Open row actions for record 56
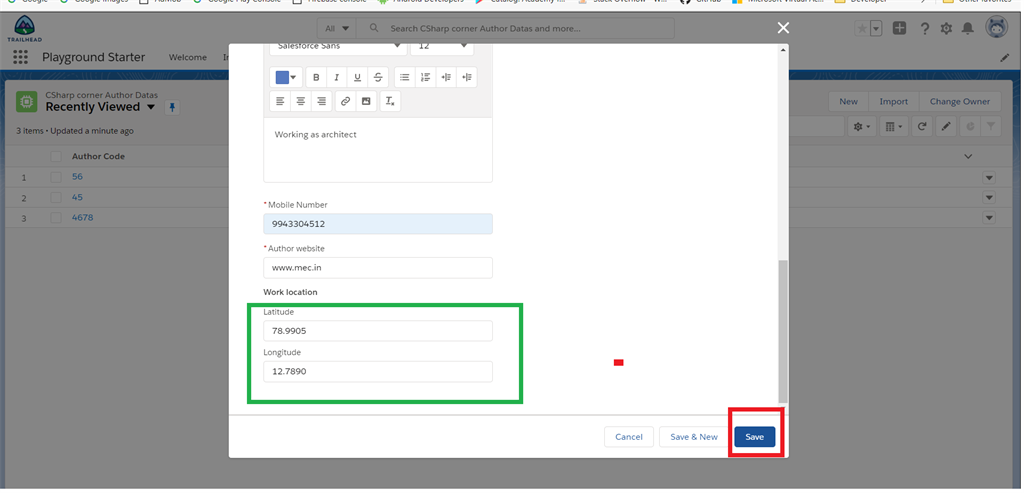Image resolution: width=1024 pixels, height=493 pixels. coord(989,177)
